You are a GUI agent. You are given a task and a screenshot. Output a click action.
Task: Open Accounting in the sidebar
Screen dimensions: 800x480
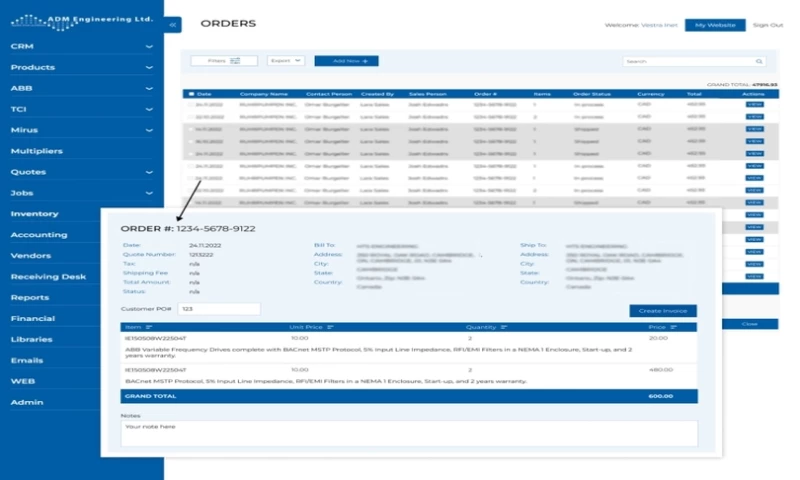coord(38,235)
